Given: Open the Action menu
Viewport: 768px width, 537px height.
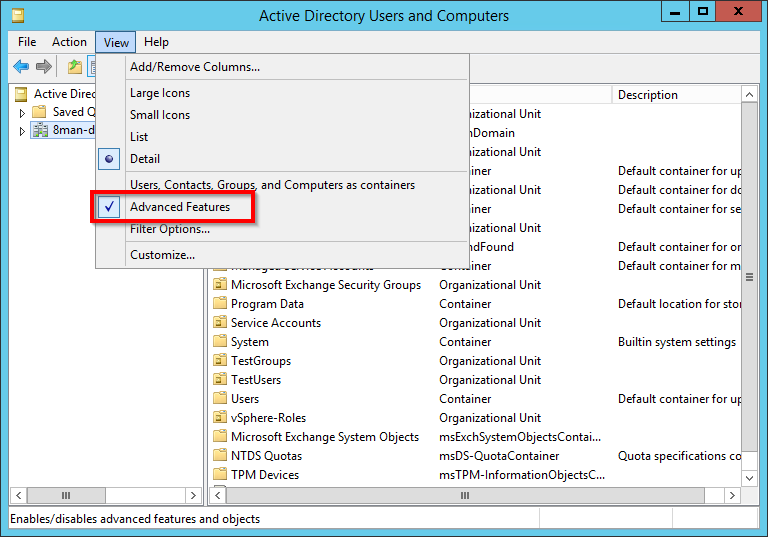Looking at the screenshot, I should tap(69, 42).
